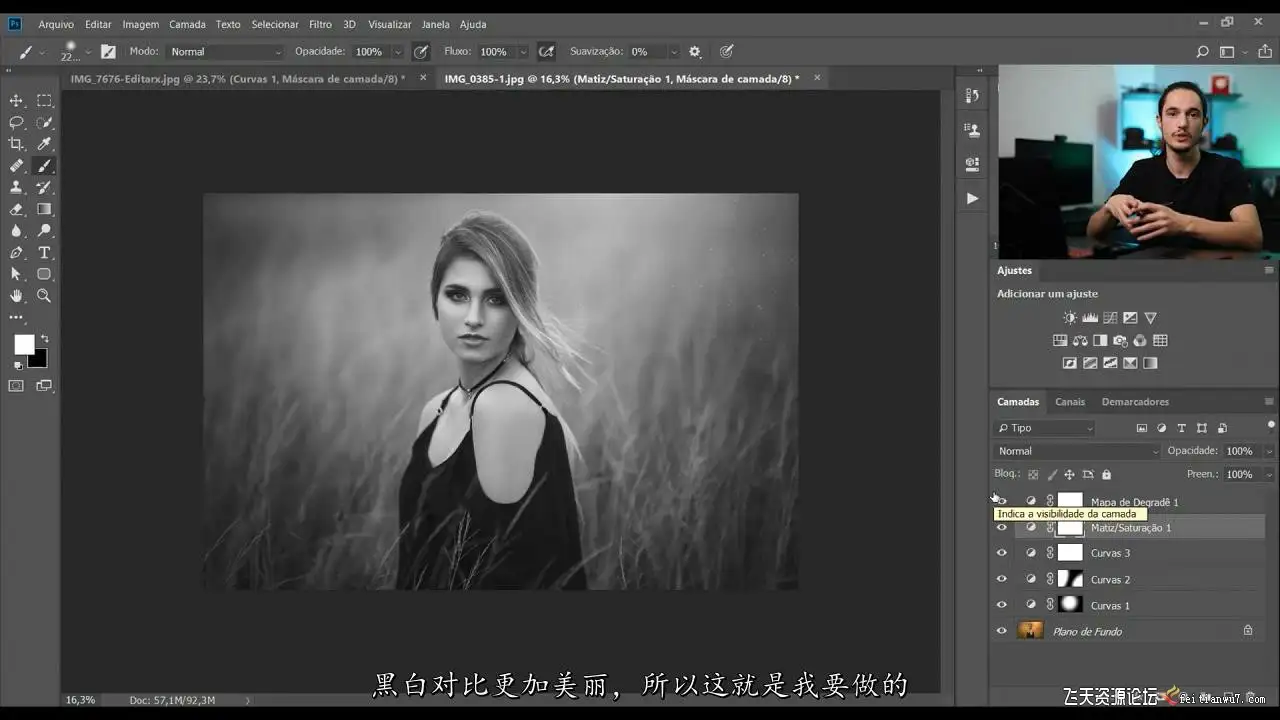Screen dimensions: 1280x720
Task: Select the Horizontal Type tool
Action: (x=45, y=253)
